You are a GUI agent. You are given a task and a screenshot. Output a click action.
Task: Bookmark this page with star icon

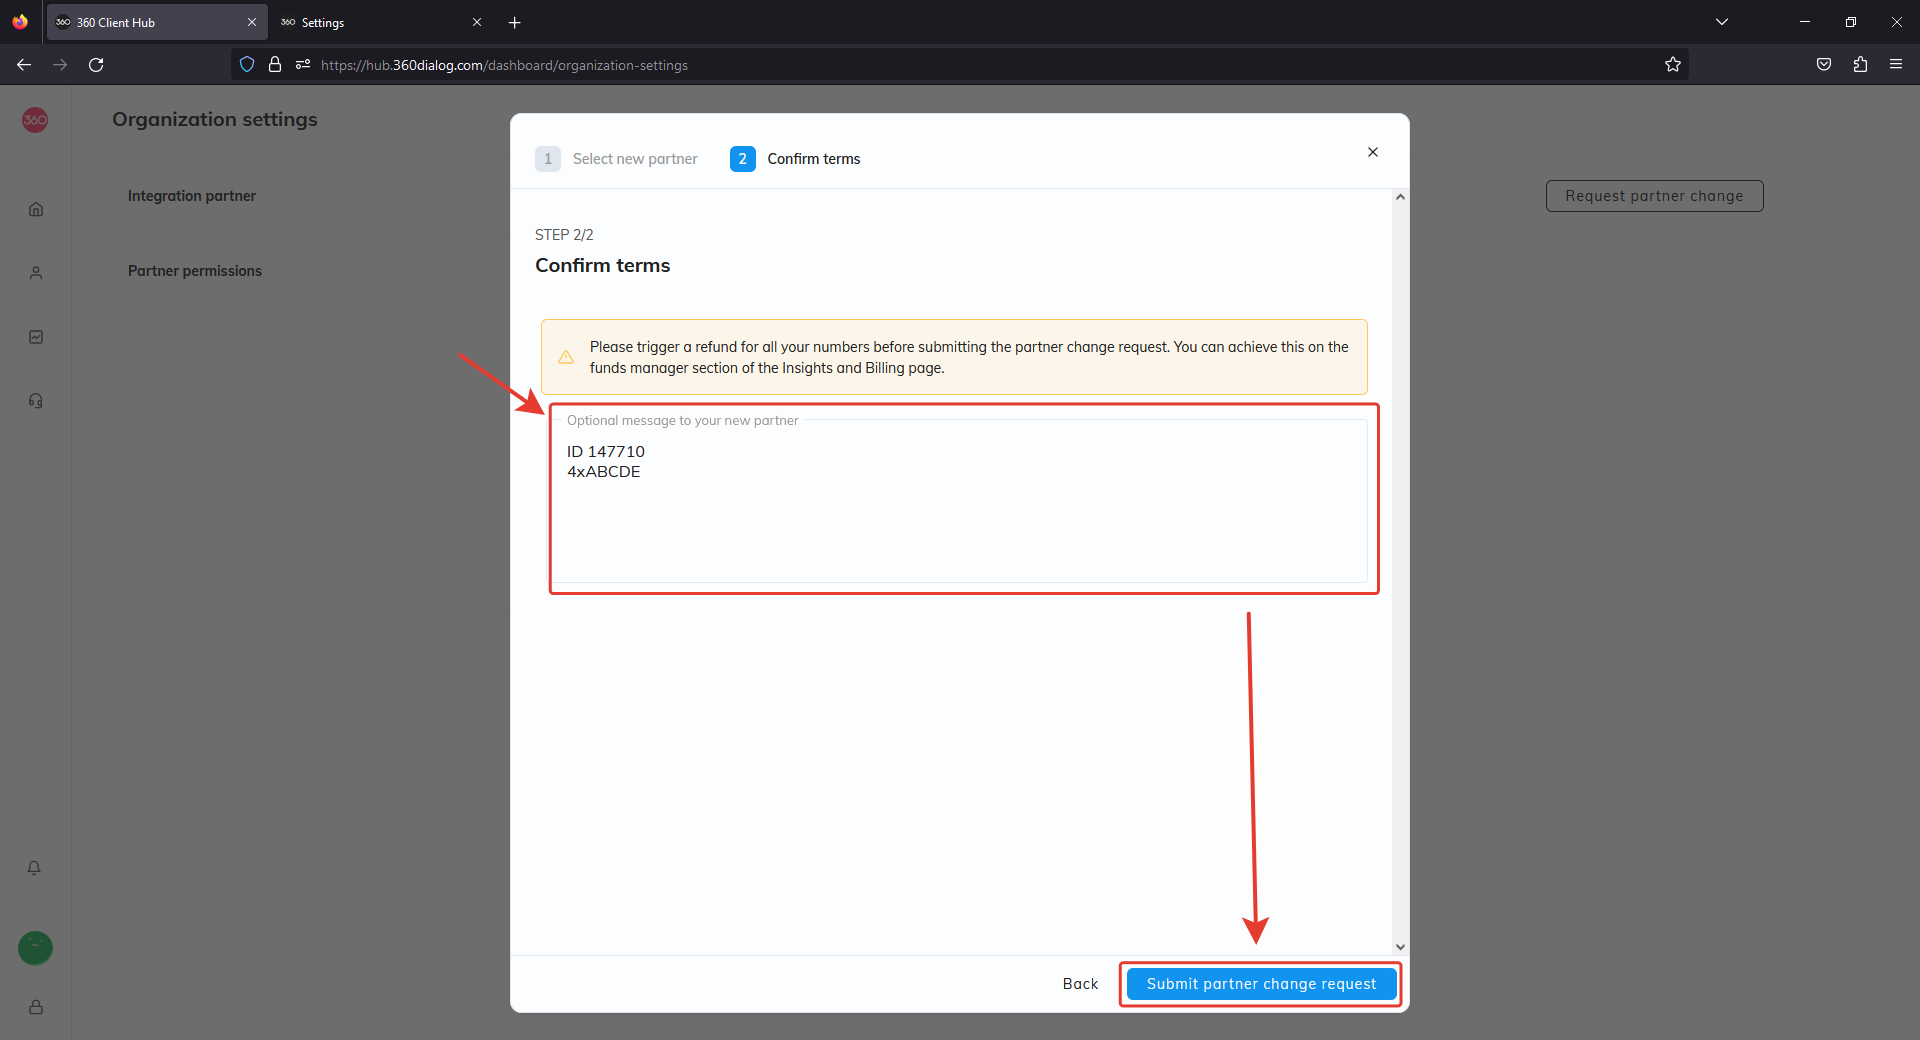tap(1673, 65)
